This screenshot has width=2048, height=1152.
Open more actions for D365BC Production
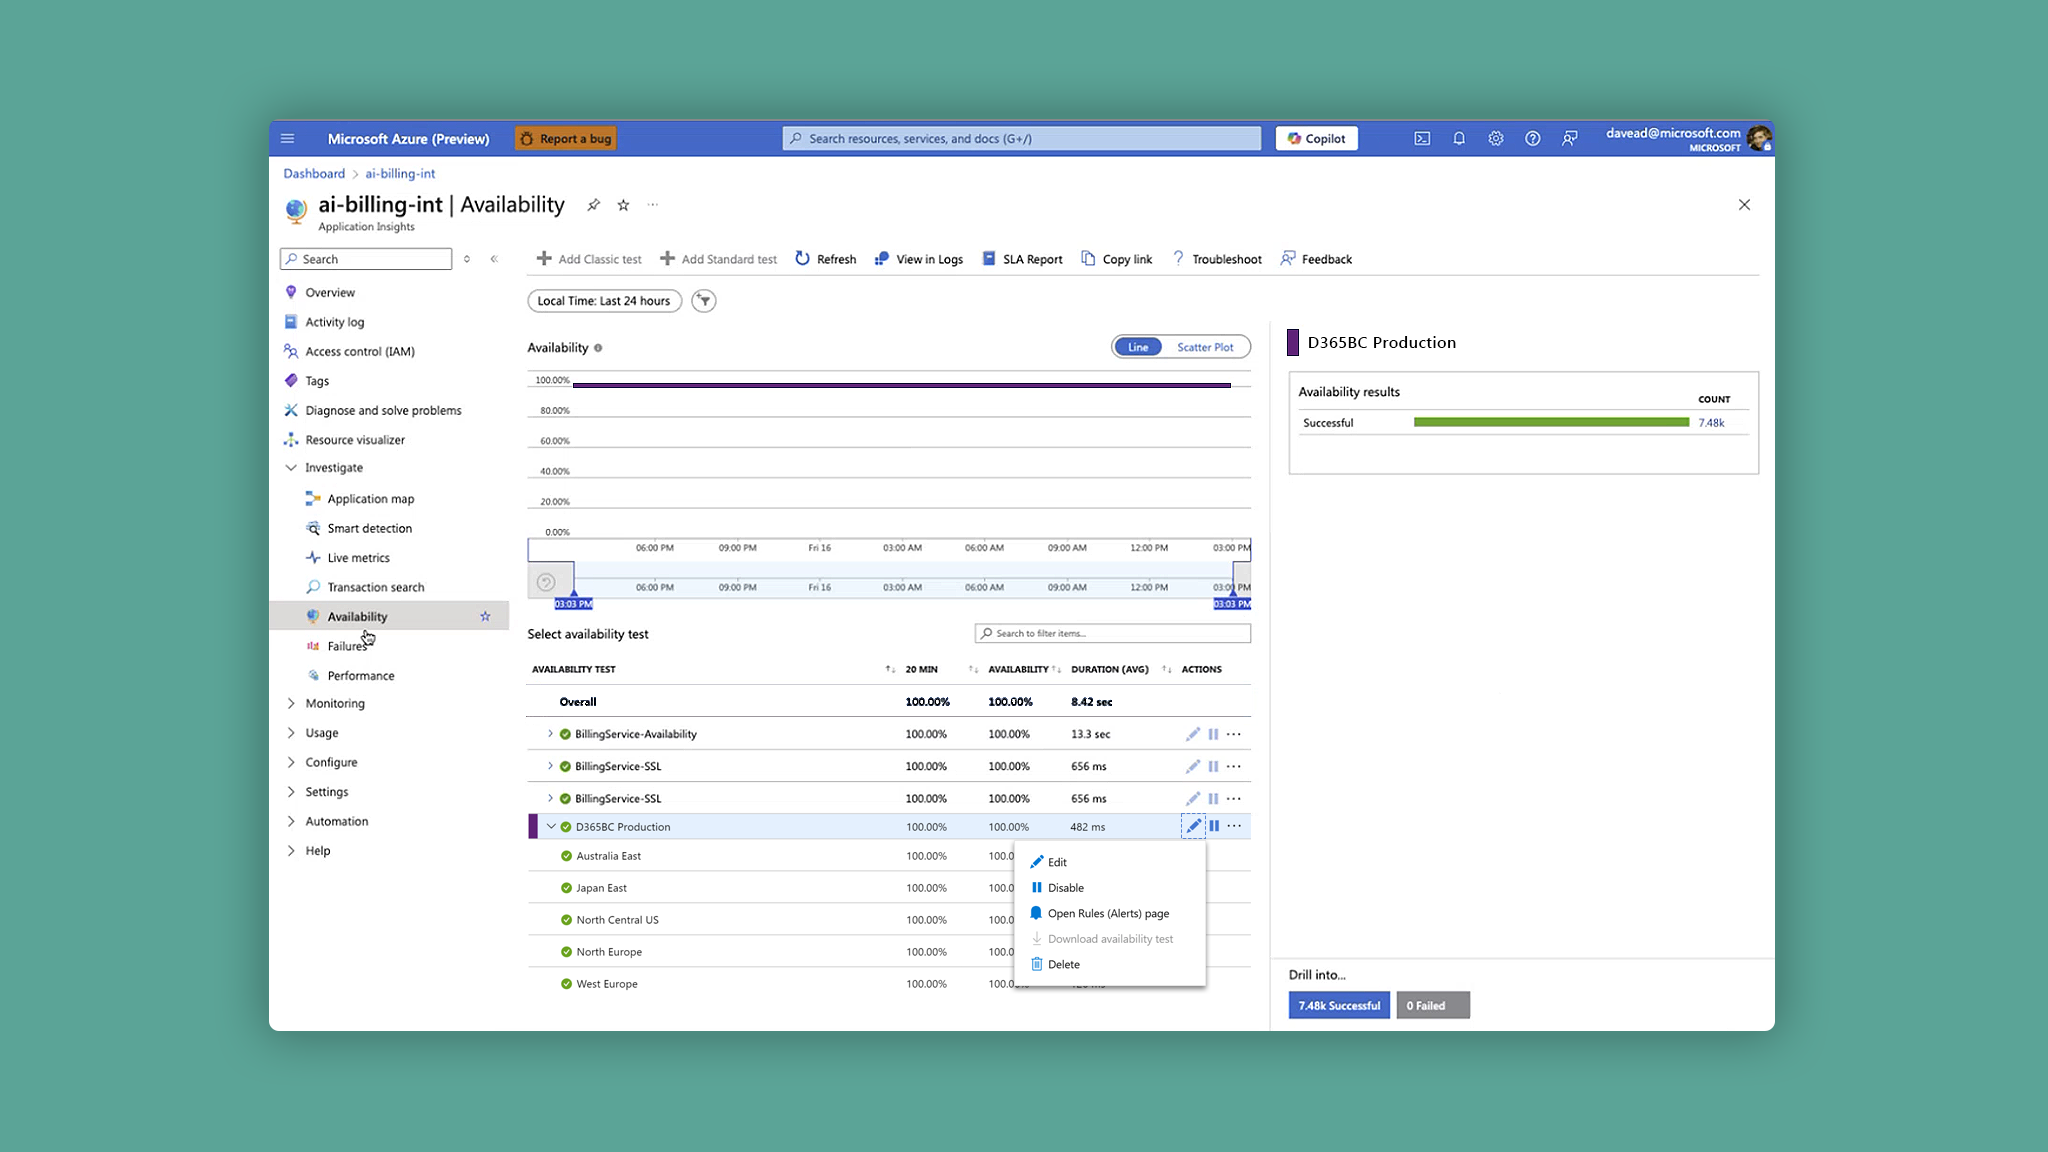[1234, 826]
